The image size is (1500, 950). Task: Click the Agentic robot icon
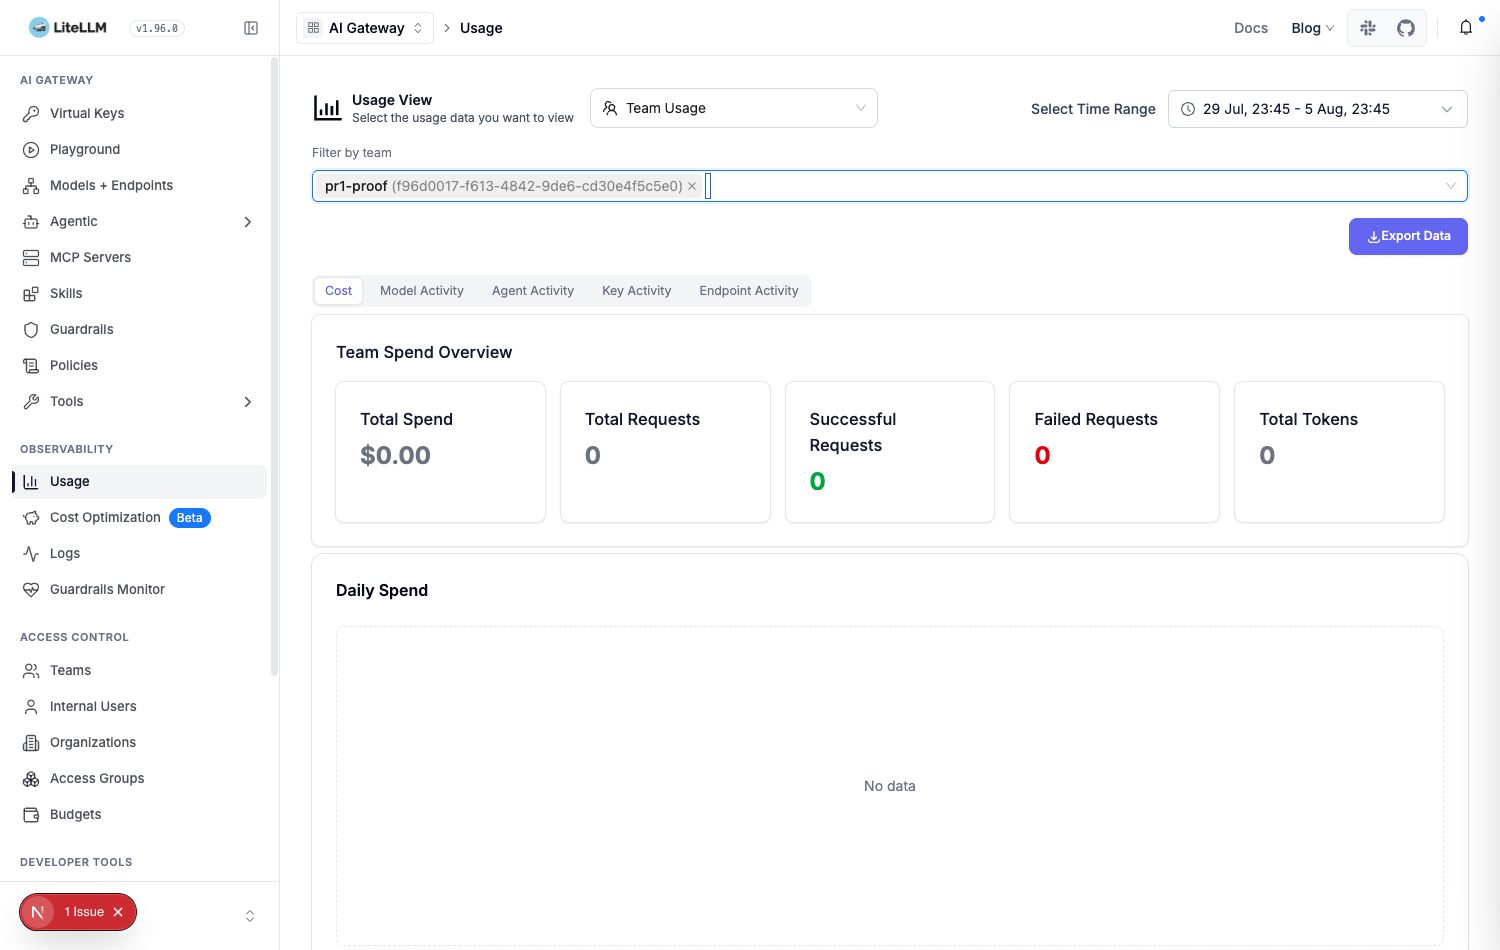[x=31, y=222]
